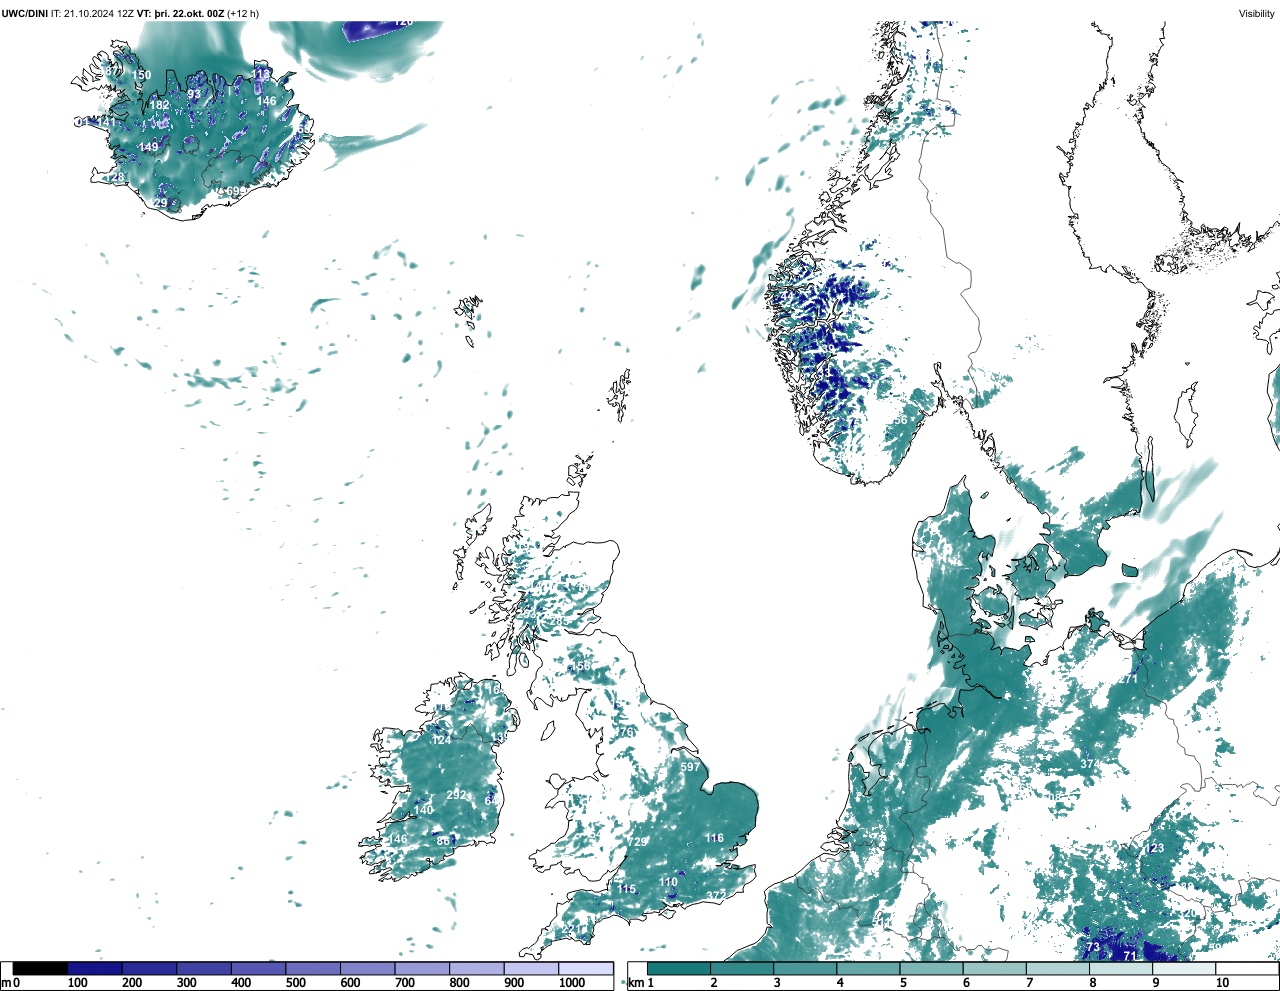Pick the 3–4 km legend swatch
Screen dimensions: 1280x991
(x=805, y=968)
